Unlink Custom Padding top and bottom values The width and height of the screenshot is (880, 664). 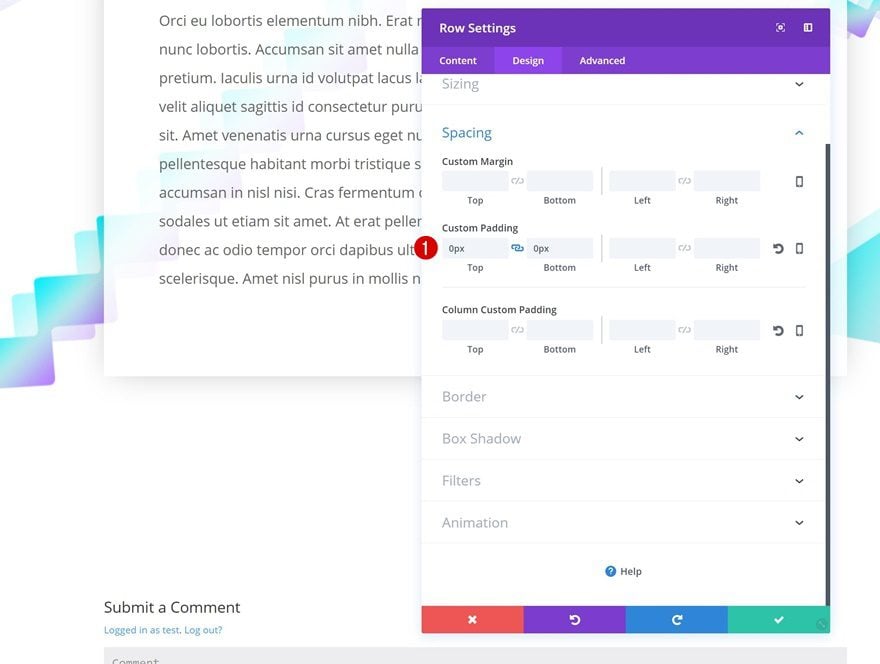click(x=517, y=248)
